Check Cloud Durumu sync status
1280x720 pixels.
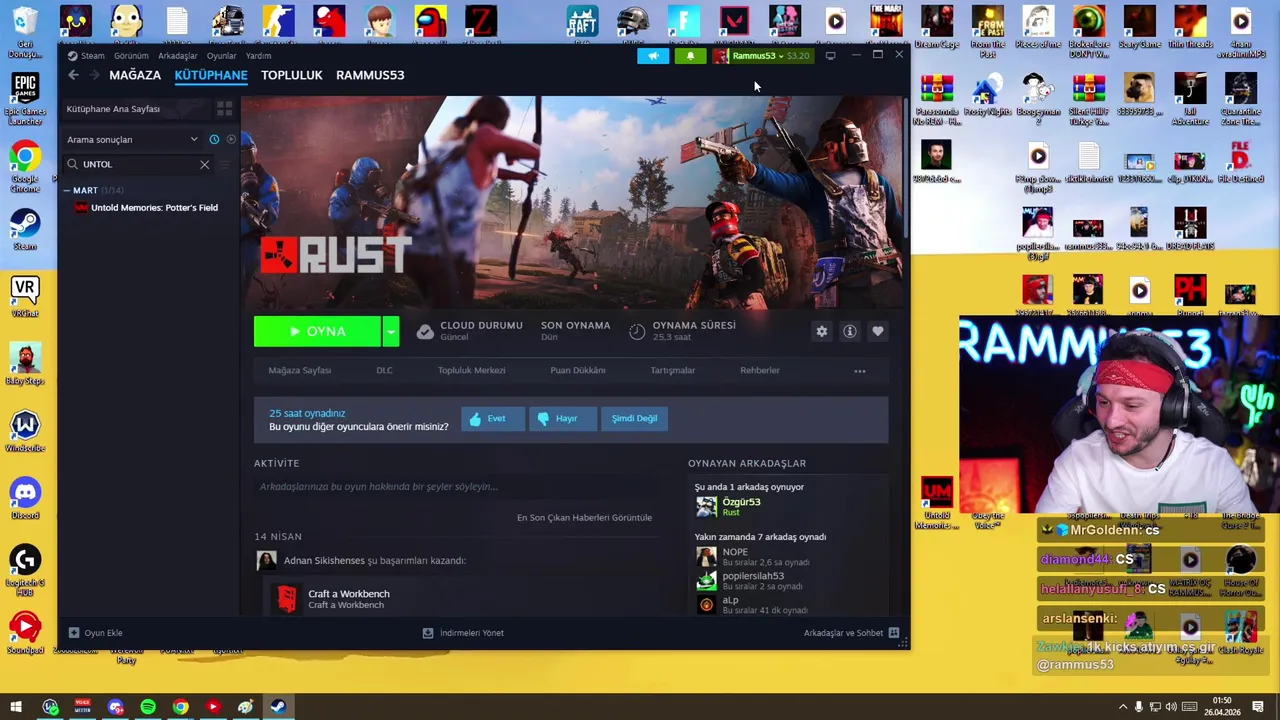pyautogui.click(x=469, y=330)
